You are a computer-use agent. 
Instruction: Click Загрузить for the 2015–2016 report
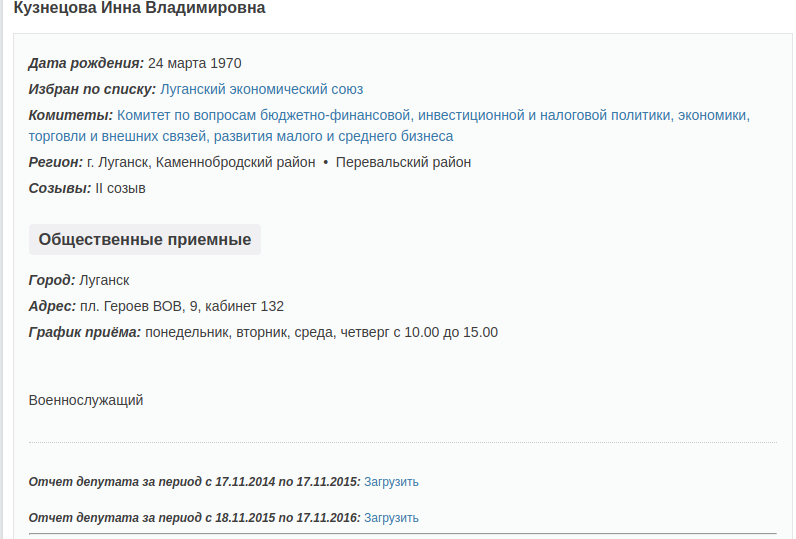pos(391,518)
